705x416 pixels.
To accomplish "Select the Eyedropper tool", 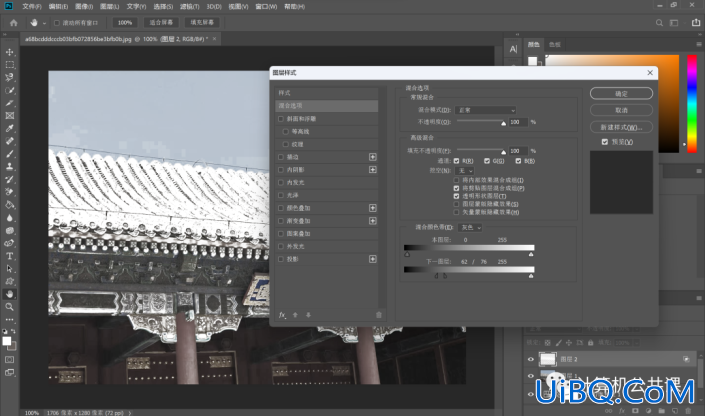I will click(x=9, y=128).
